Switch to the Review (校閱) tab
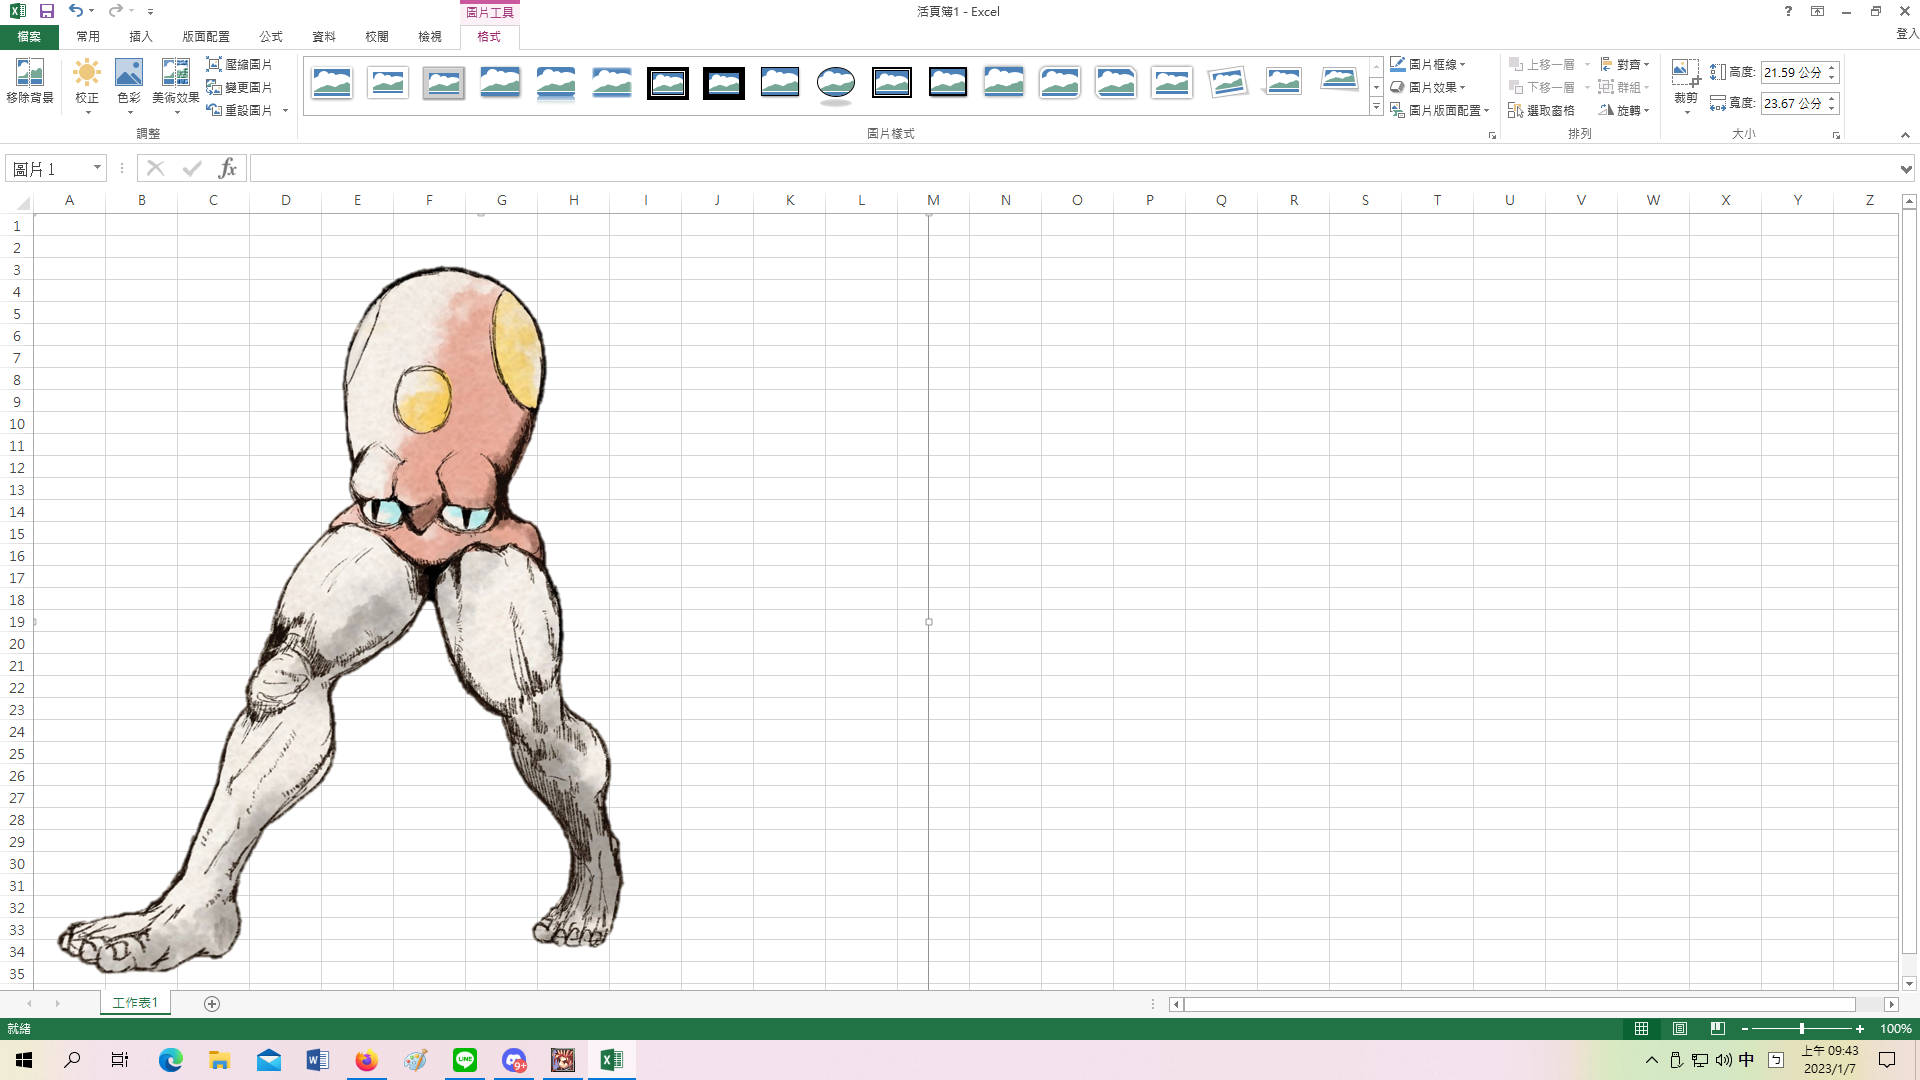The height and width of the screenshot is (1080, 1920). [377, 37]
